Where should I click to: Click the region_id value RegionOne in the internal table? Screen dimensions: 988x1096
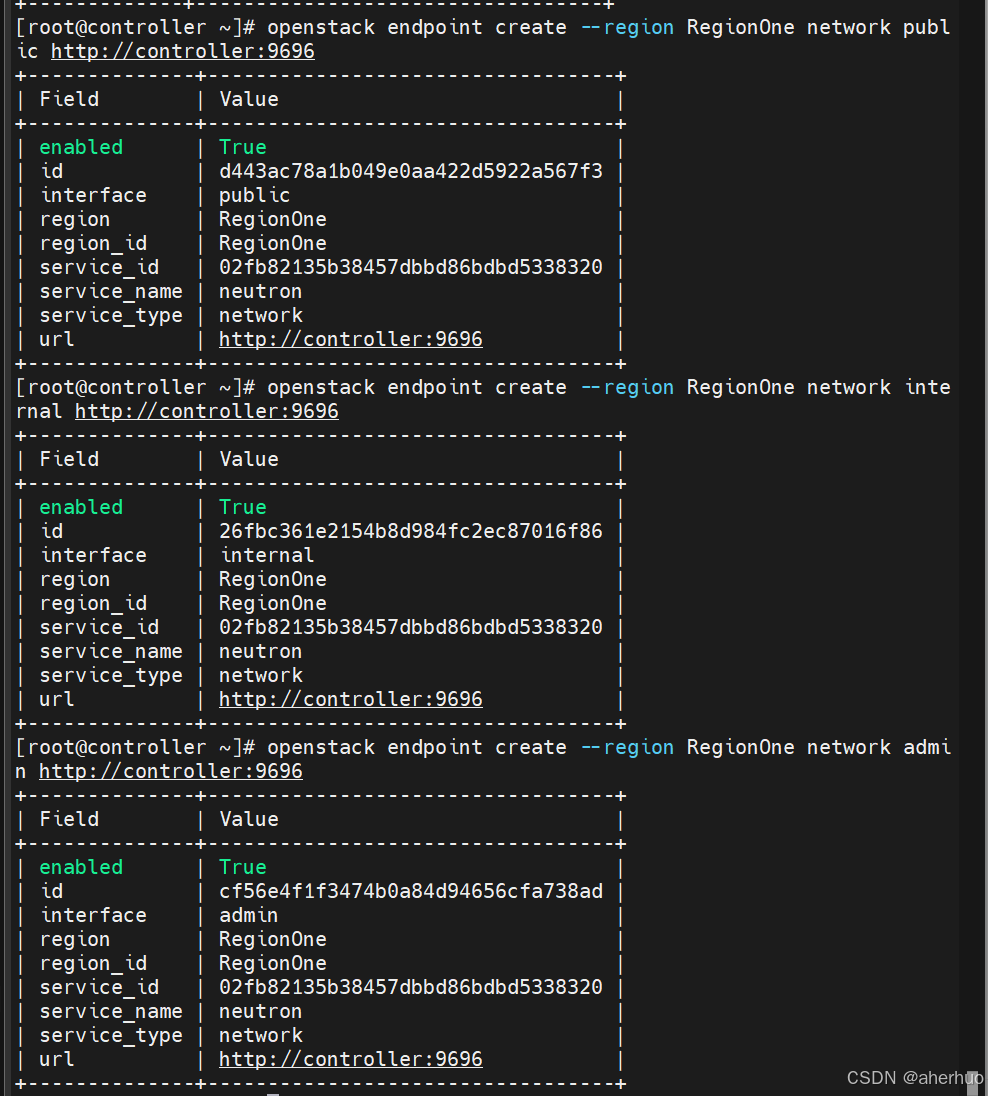point(273,603)
